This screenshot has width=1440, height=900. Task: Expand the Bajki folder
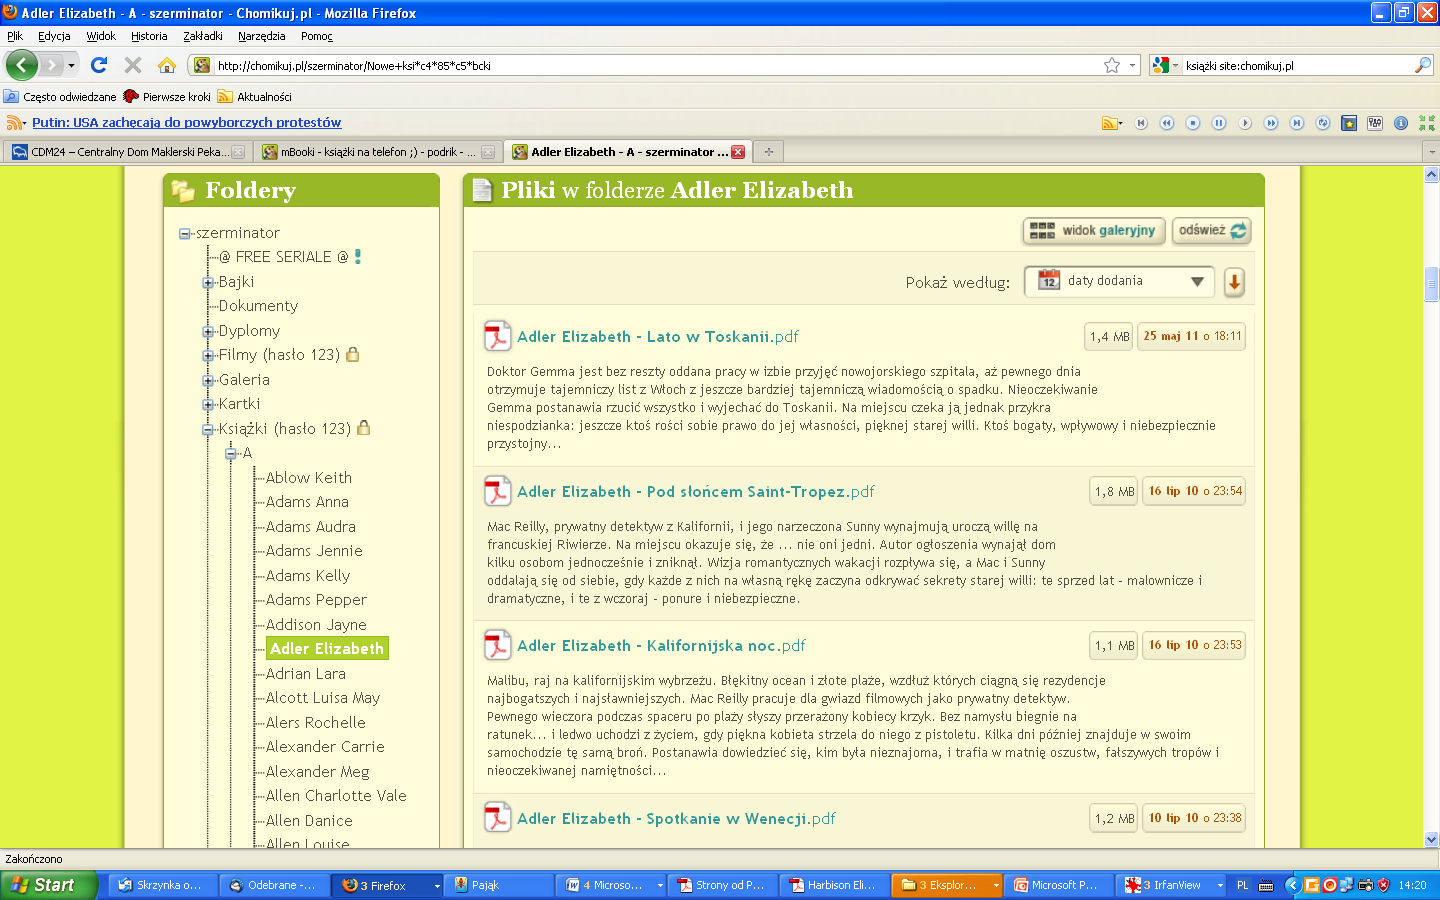[x=208, y=283]
